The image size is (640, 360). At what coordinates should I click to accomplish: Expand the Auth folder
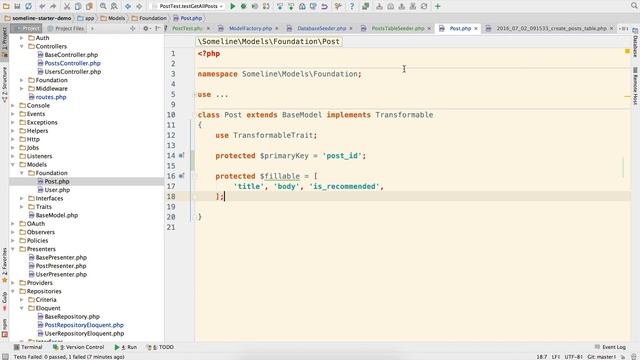pos(22,38)
